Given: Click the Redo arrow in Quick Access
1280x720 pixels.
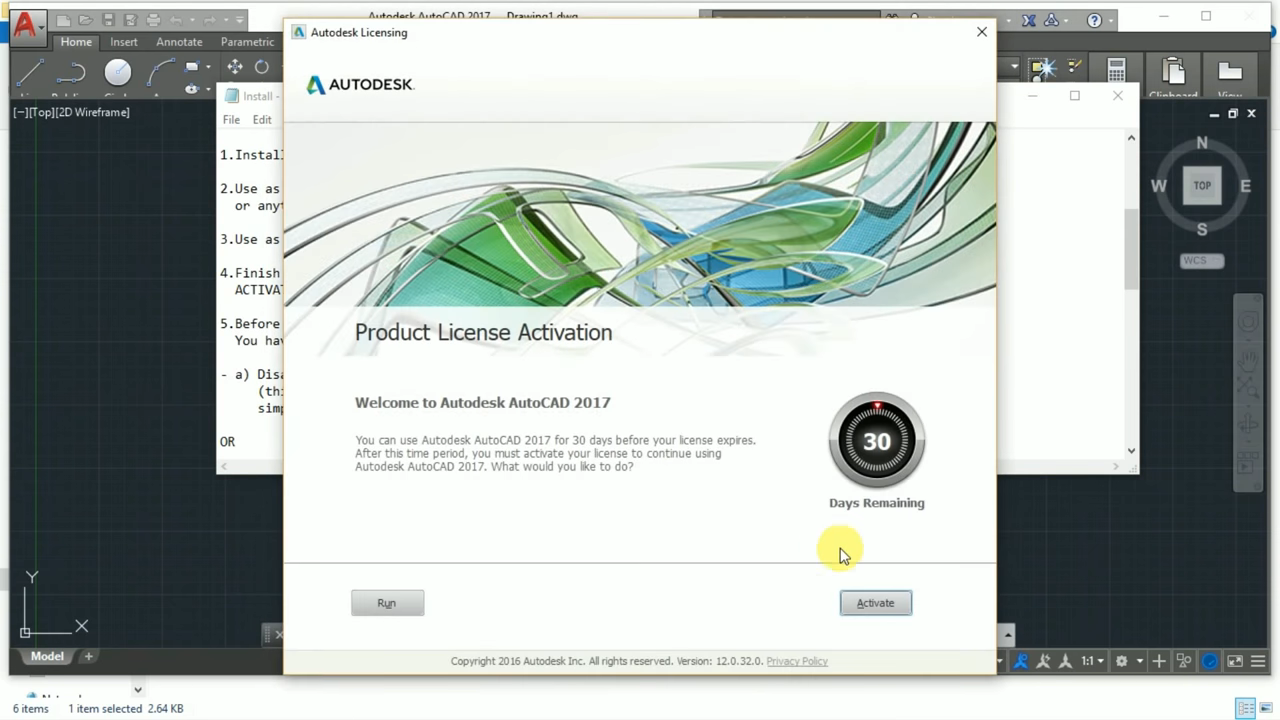Looking at the screenshot, I should (210, 20).
